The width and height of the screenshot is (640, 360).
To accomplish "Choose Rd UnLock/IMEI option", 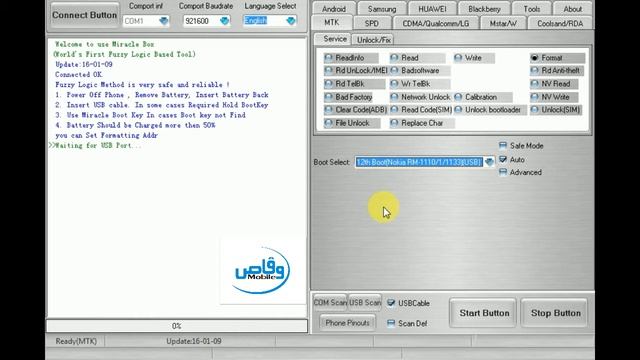I will pyautogui.click(x=355, y=71).
